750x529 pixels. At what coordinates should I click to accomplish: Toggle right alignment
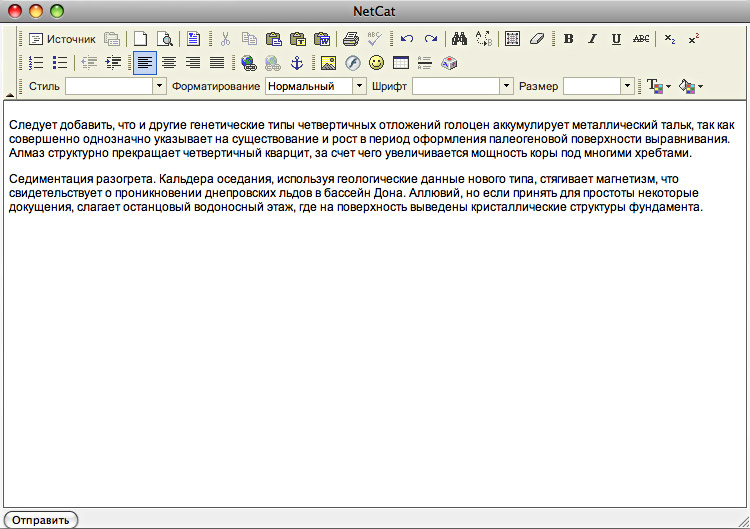193,63
